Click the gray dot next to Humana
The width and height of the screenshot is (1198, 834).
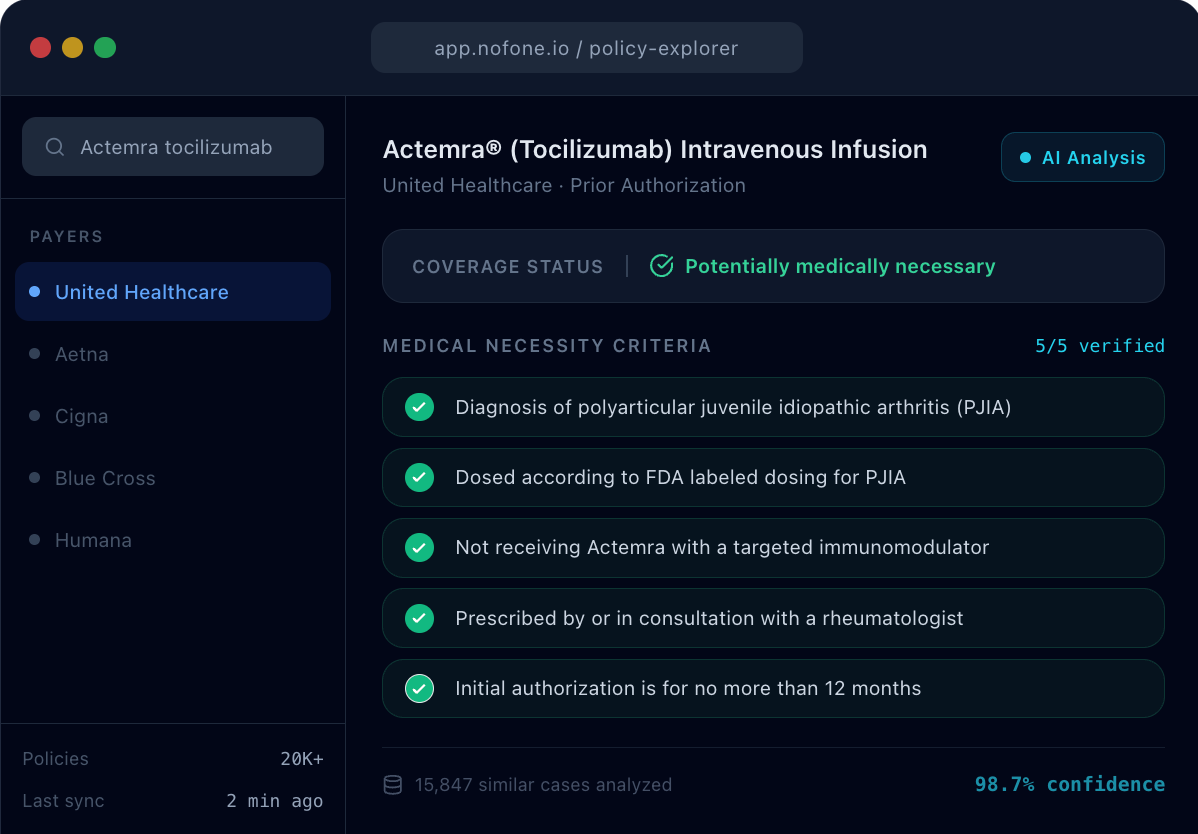[x=34, y=539]
